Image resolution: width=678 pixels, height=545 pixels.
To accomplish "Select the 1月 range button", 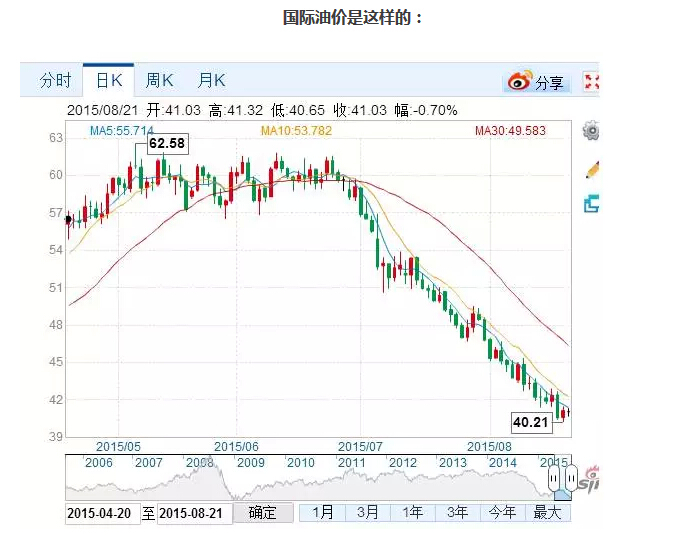I will (323, 512).
